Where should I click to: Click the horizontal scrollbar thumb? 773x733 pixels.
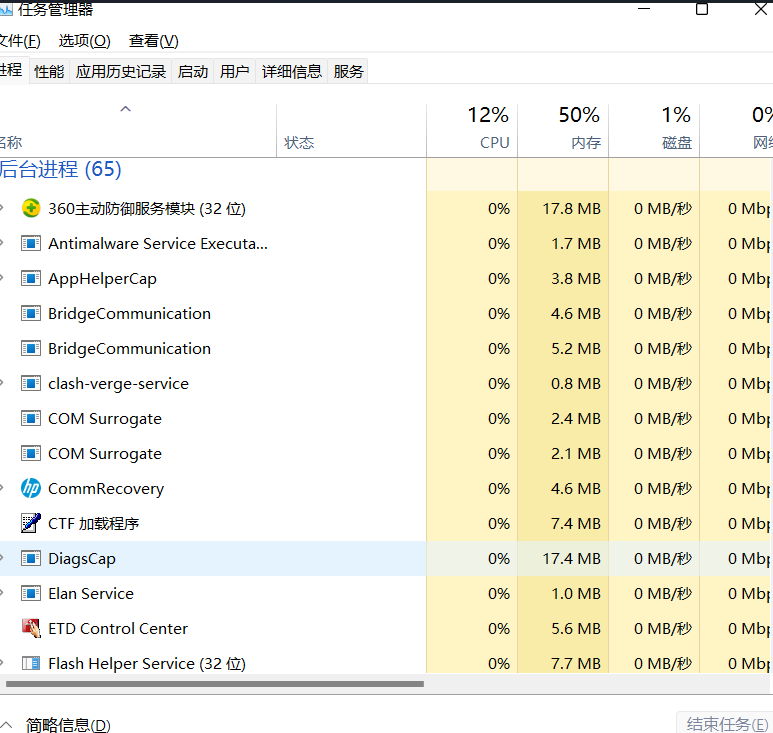click(215, 684)
